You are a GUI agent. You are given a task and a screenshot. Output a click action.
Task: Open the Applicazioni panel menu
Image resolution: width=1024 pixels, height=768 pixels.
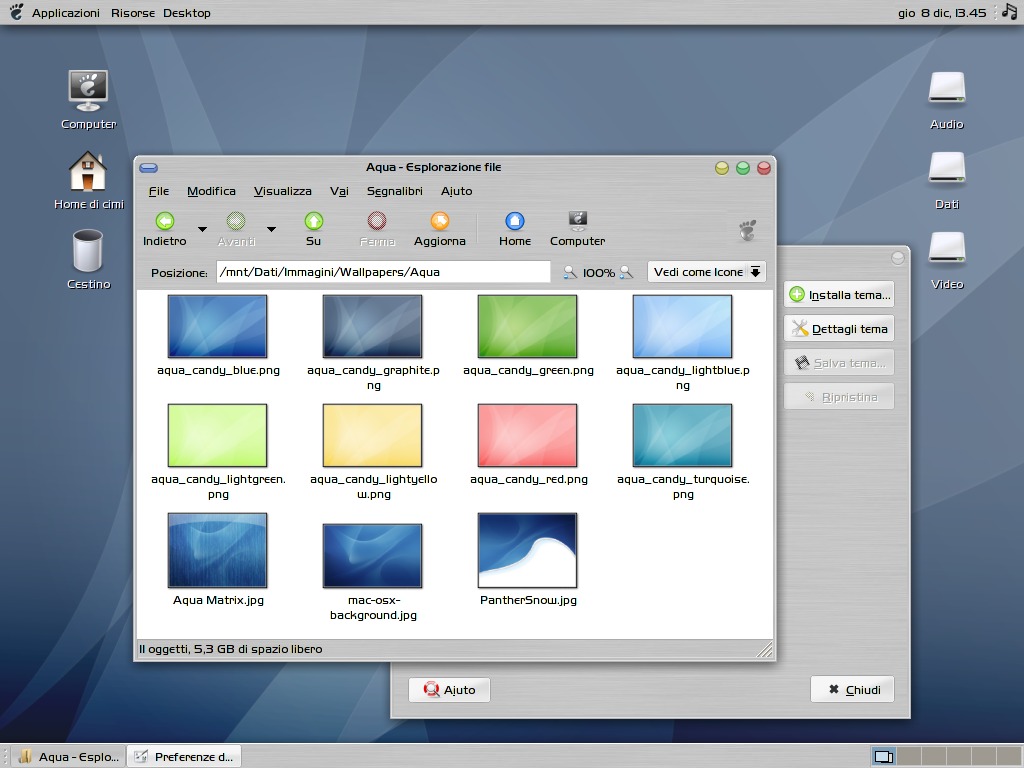click(65, 12)
